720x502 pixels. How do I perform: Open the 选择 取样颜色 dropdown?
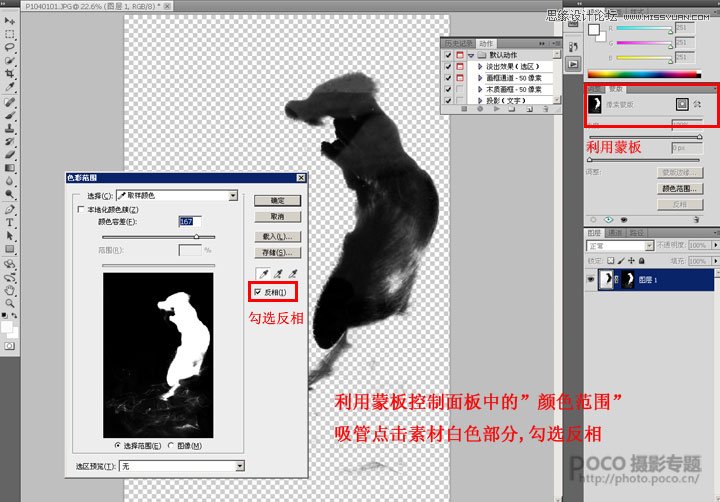coord(232,196)
